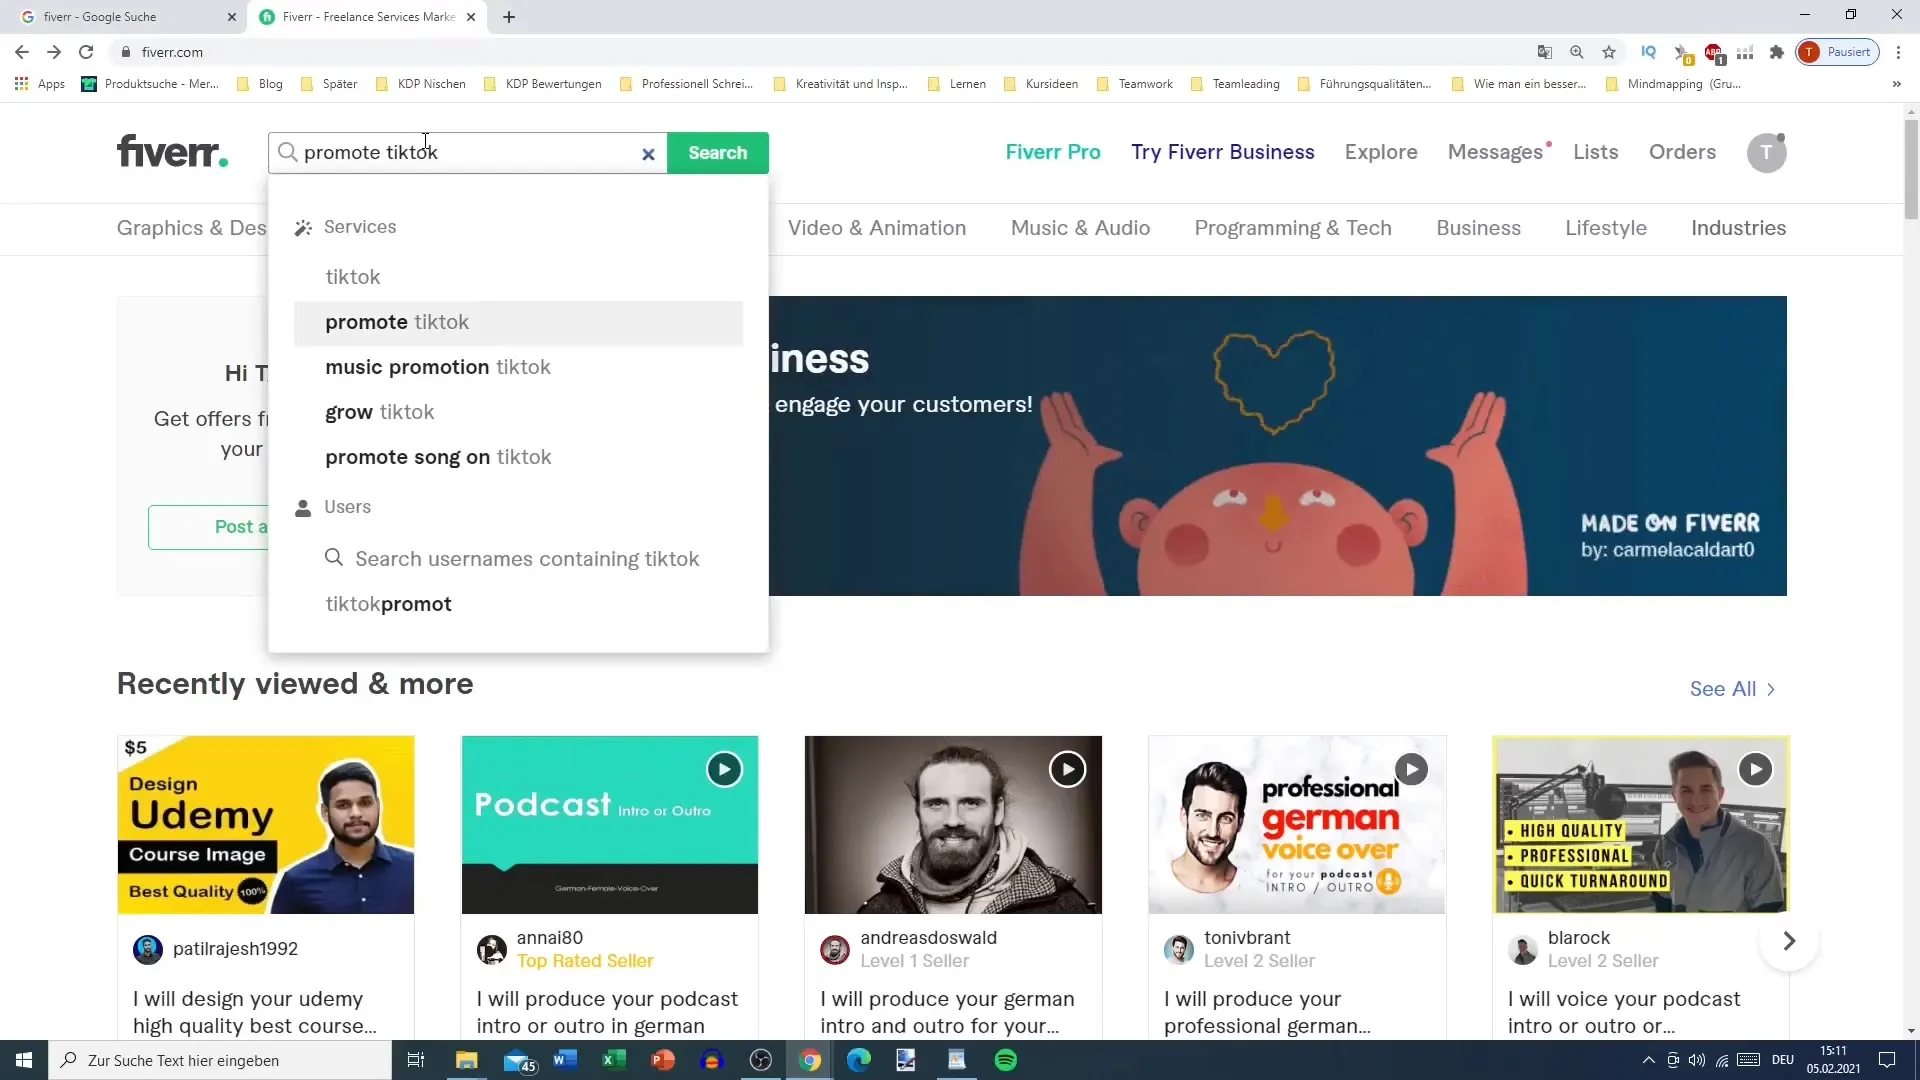Open Excel from the taskbar
1920x1080 pixels.
point(614,1060)
